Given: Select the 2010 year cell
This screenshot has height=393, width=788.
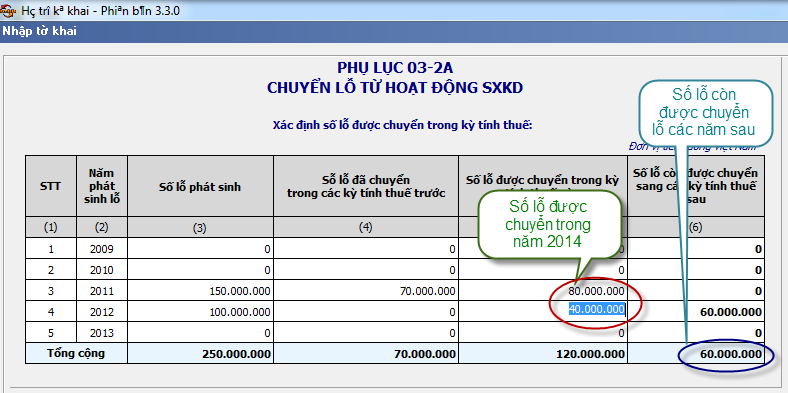Looking at the screenshot, I should click(x=102, y=270).
